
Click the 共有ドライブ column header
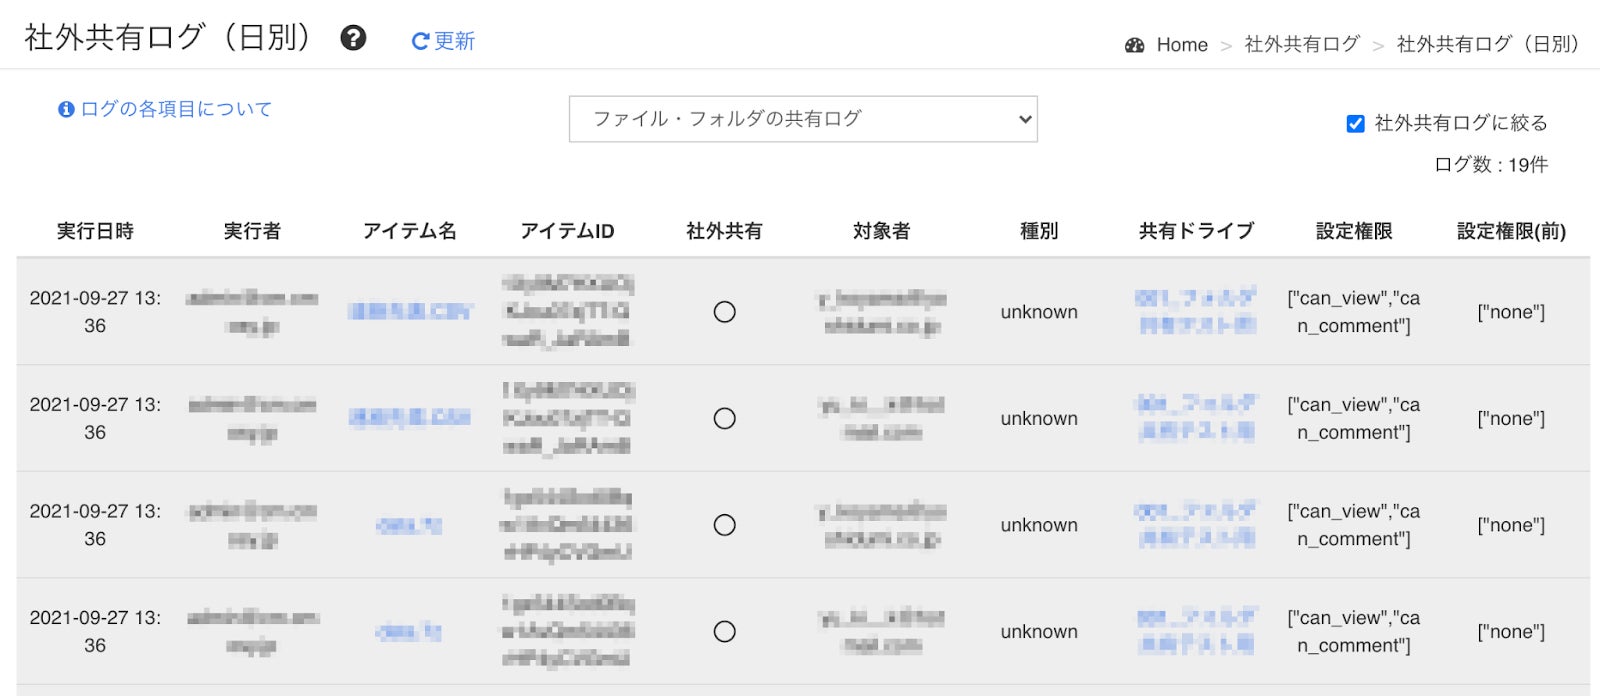(1196, 231)
